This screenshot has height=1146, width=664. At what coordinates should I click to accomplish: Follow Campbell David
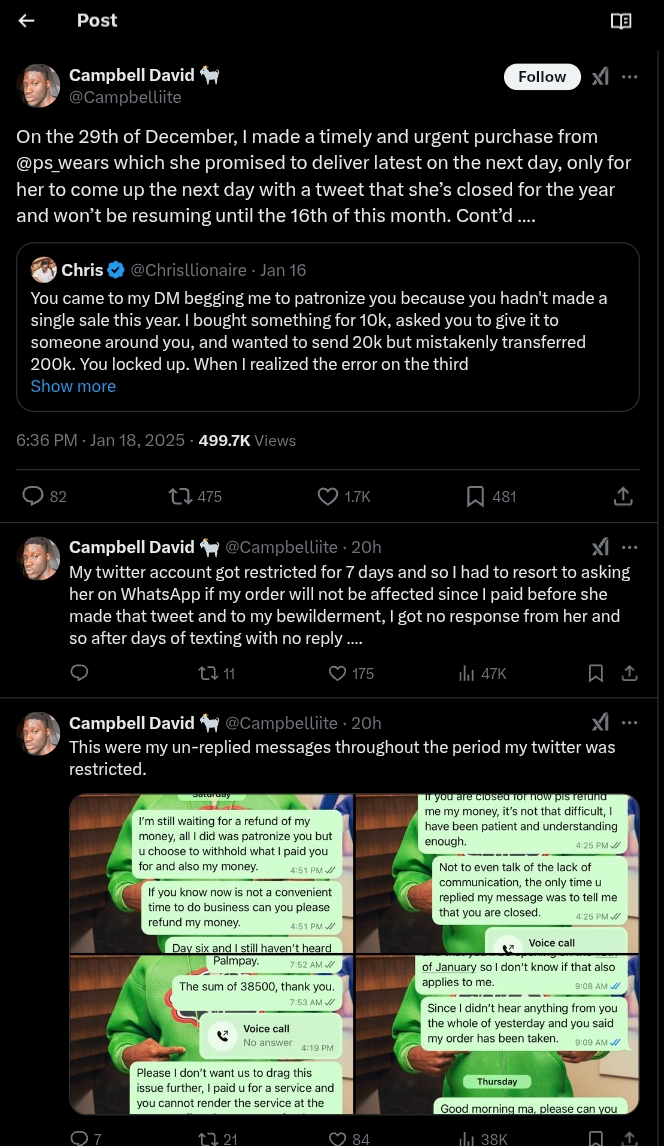coord(542,77)
